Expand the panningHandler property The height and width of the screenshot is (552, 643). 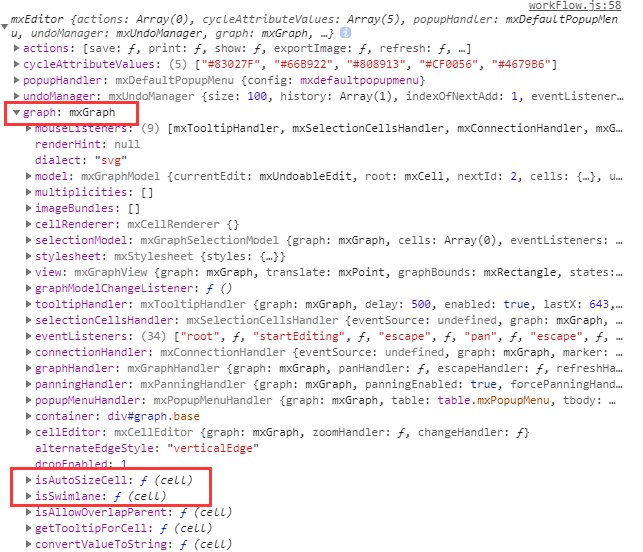point(28,384)
